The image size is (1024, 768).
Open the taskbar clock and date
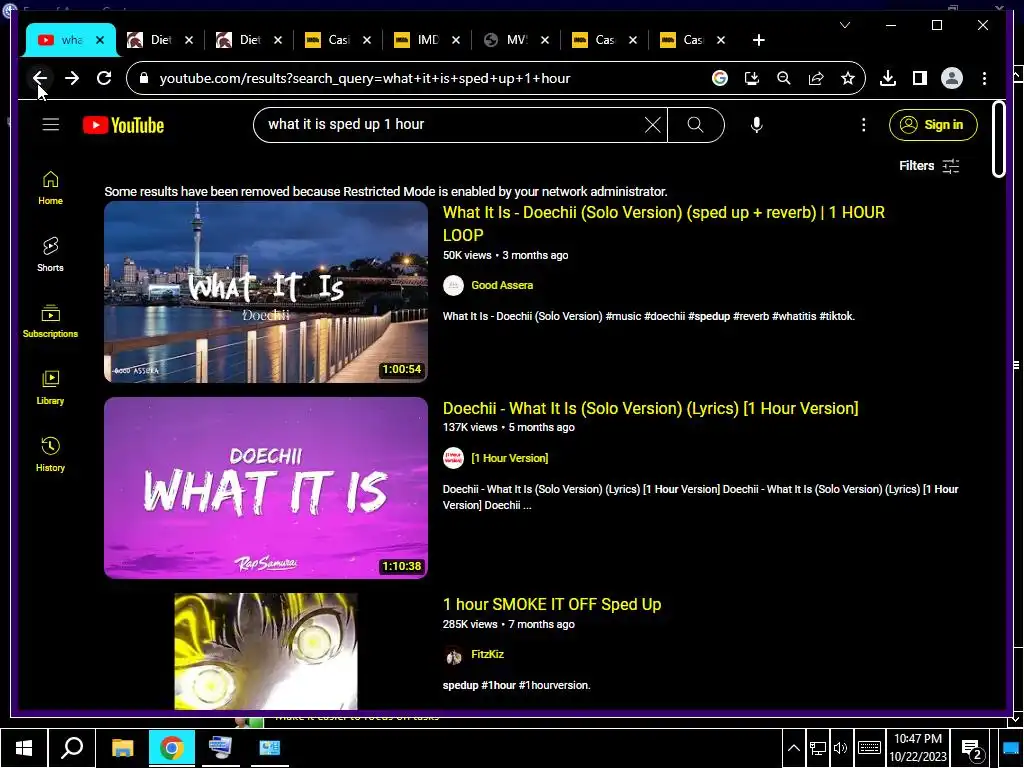tap(918, 748)
